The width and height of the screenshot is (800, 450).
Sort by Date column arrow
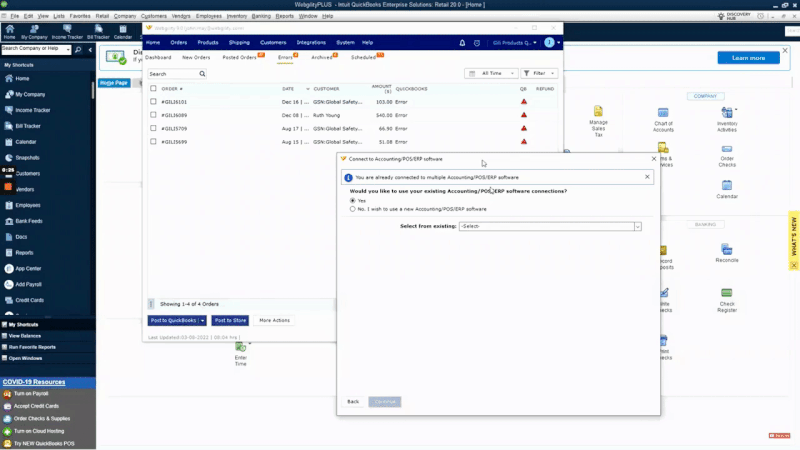click(308, 89)
